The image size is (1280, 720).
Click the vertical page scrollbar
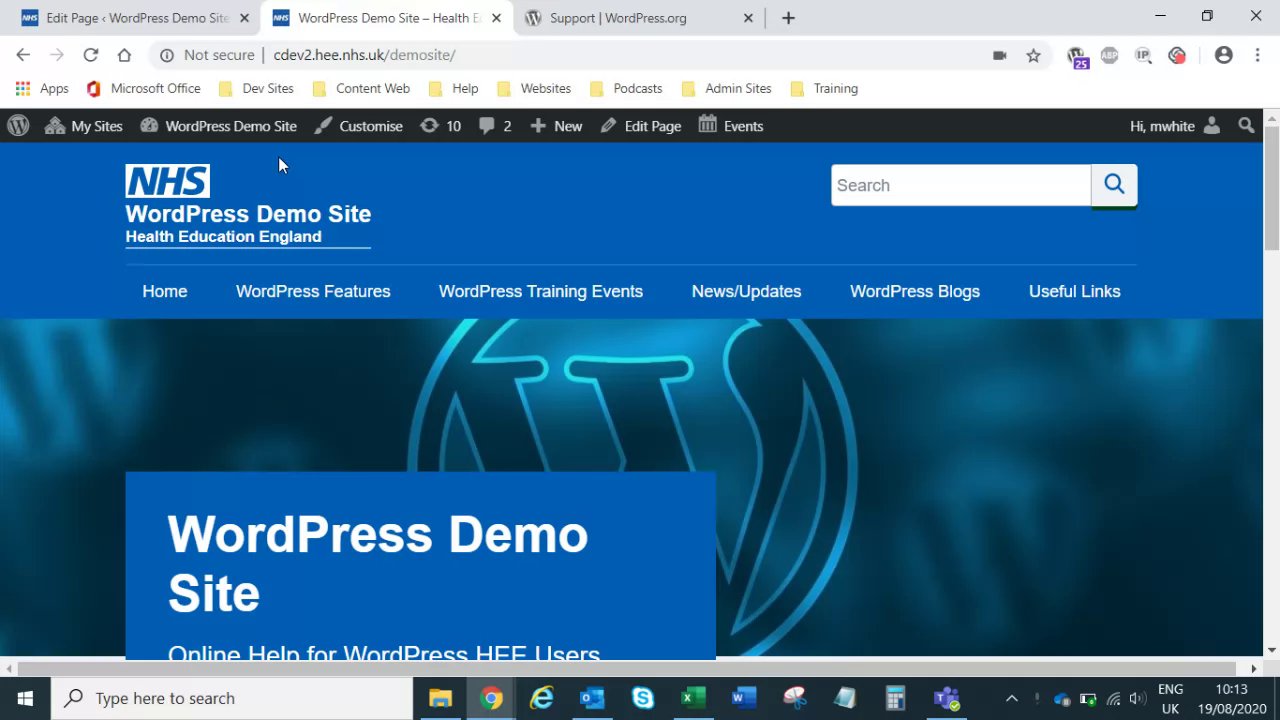pos(1271,190)
